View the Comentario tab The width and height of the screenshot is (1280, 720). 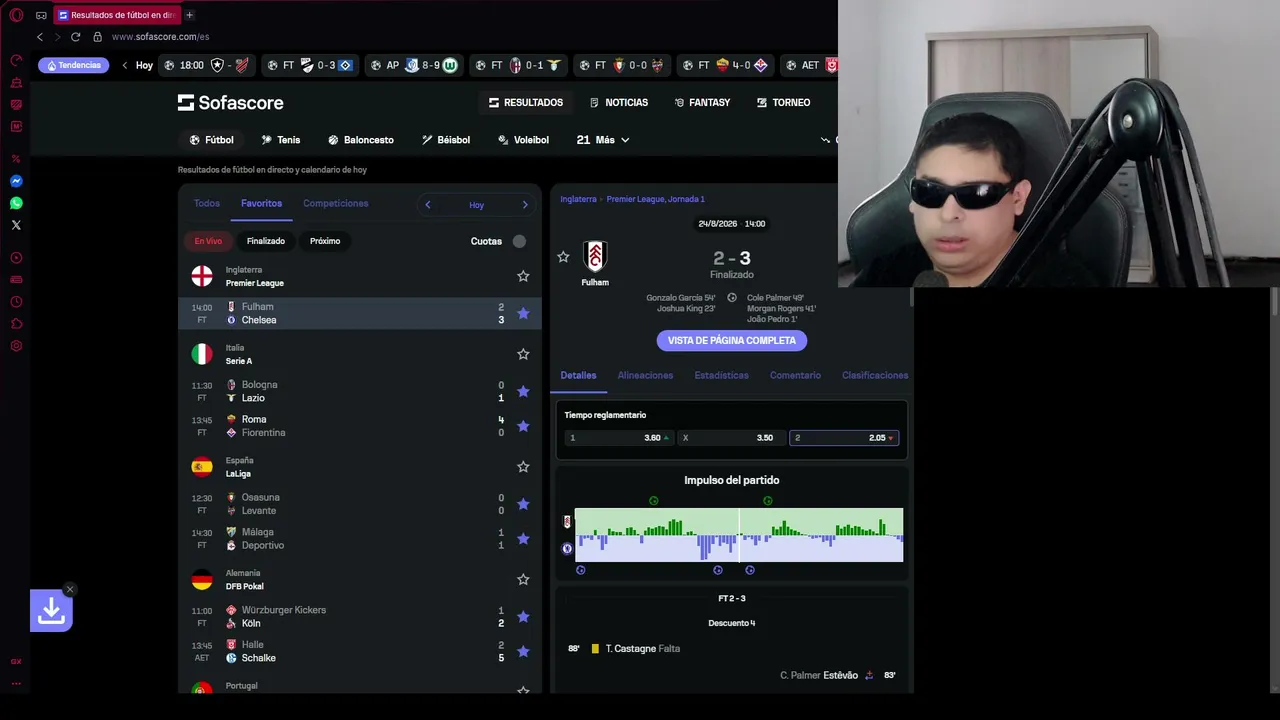[795, 375]
